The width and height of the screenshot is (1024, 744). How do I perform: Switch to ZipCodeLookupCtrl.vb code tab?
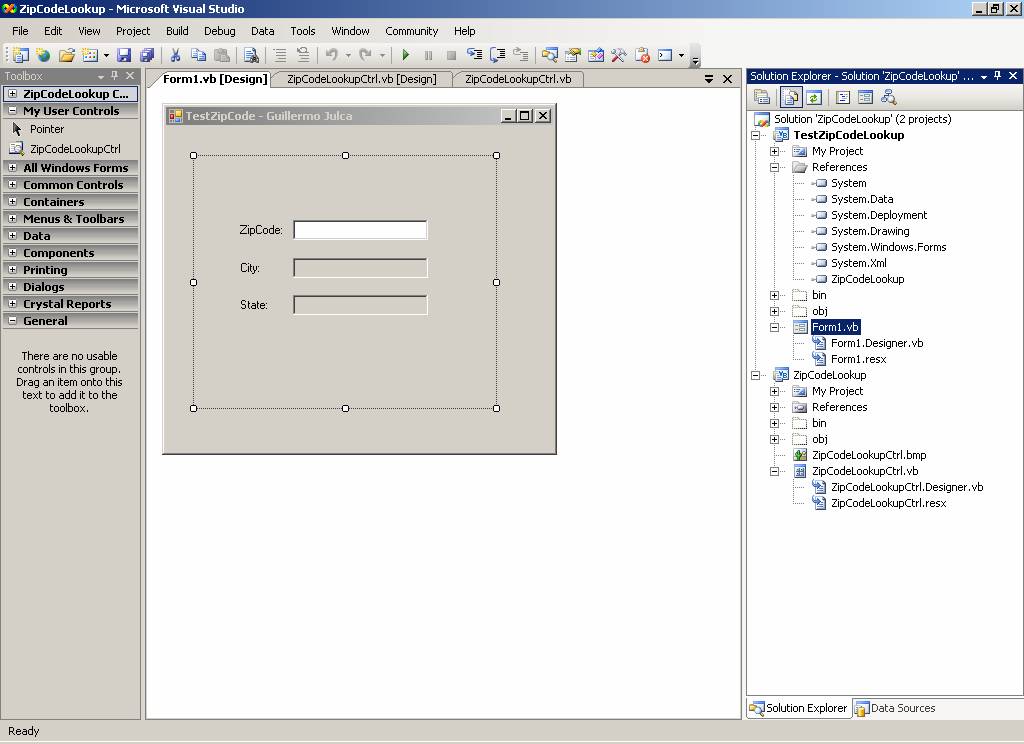(x=517, y=79)
